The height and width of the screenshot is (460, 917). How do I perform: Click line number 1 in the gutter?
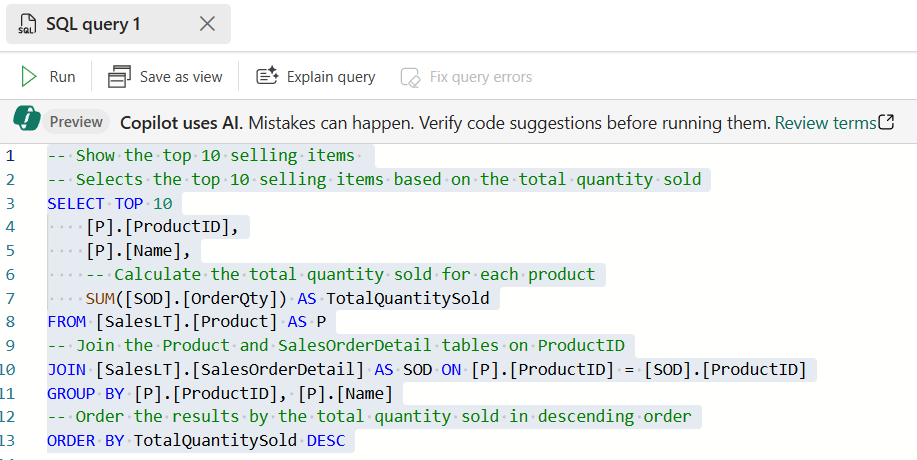tap(10, 155)
